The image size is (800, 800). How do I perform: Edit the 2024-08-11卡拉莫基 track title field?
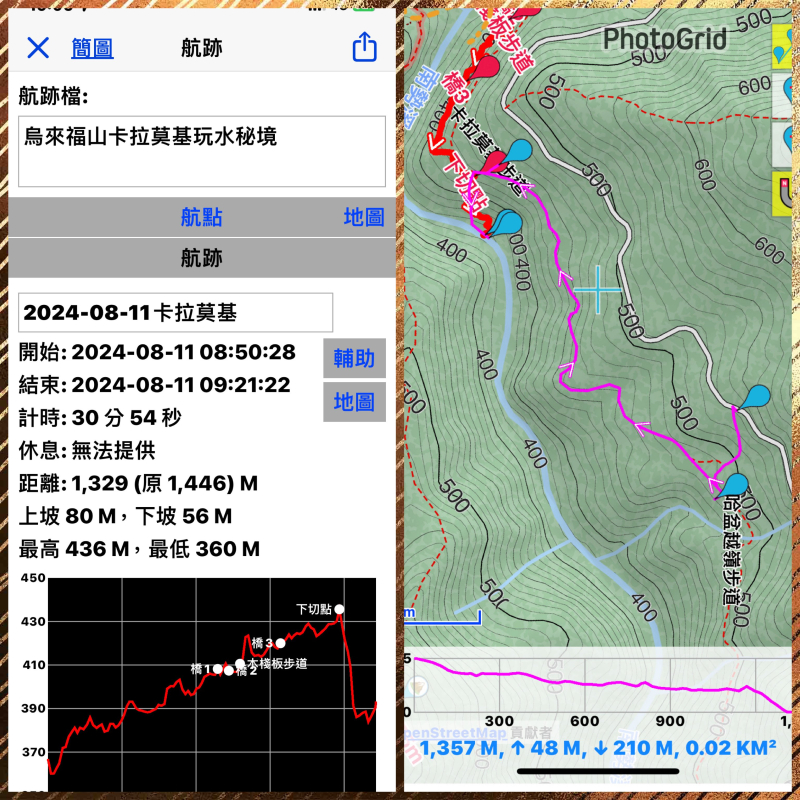coord(175,313)
